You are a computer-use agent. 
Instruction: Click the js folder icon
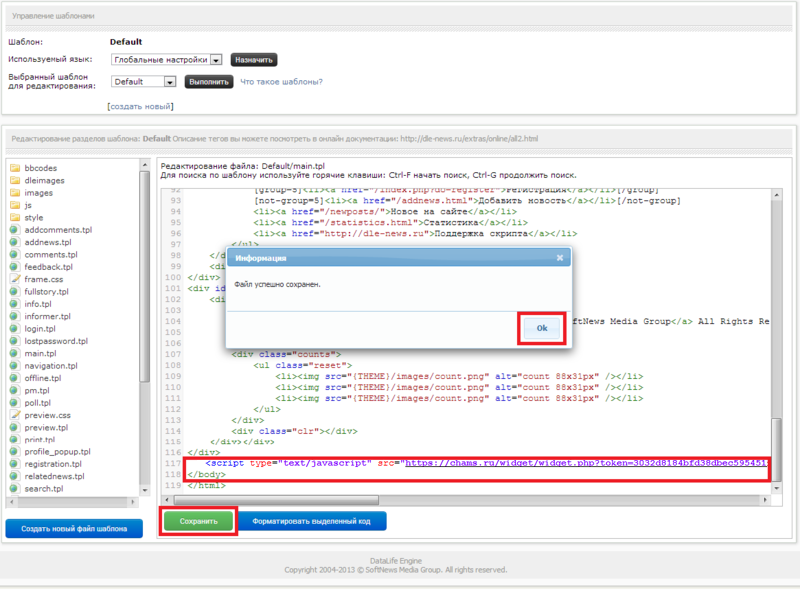(x=15, y=205)
